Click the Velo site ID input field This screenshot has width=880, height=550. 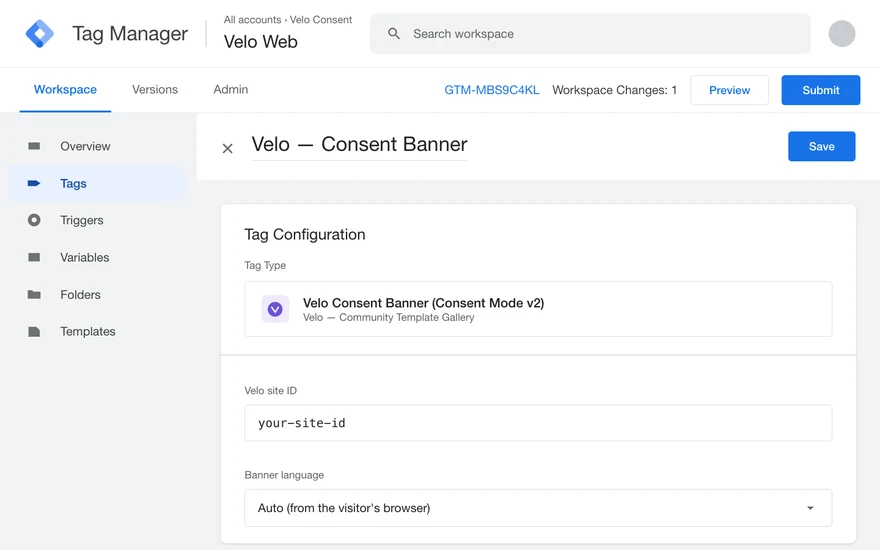(538, 423)
